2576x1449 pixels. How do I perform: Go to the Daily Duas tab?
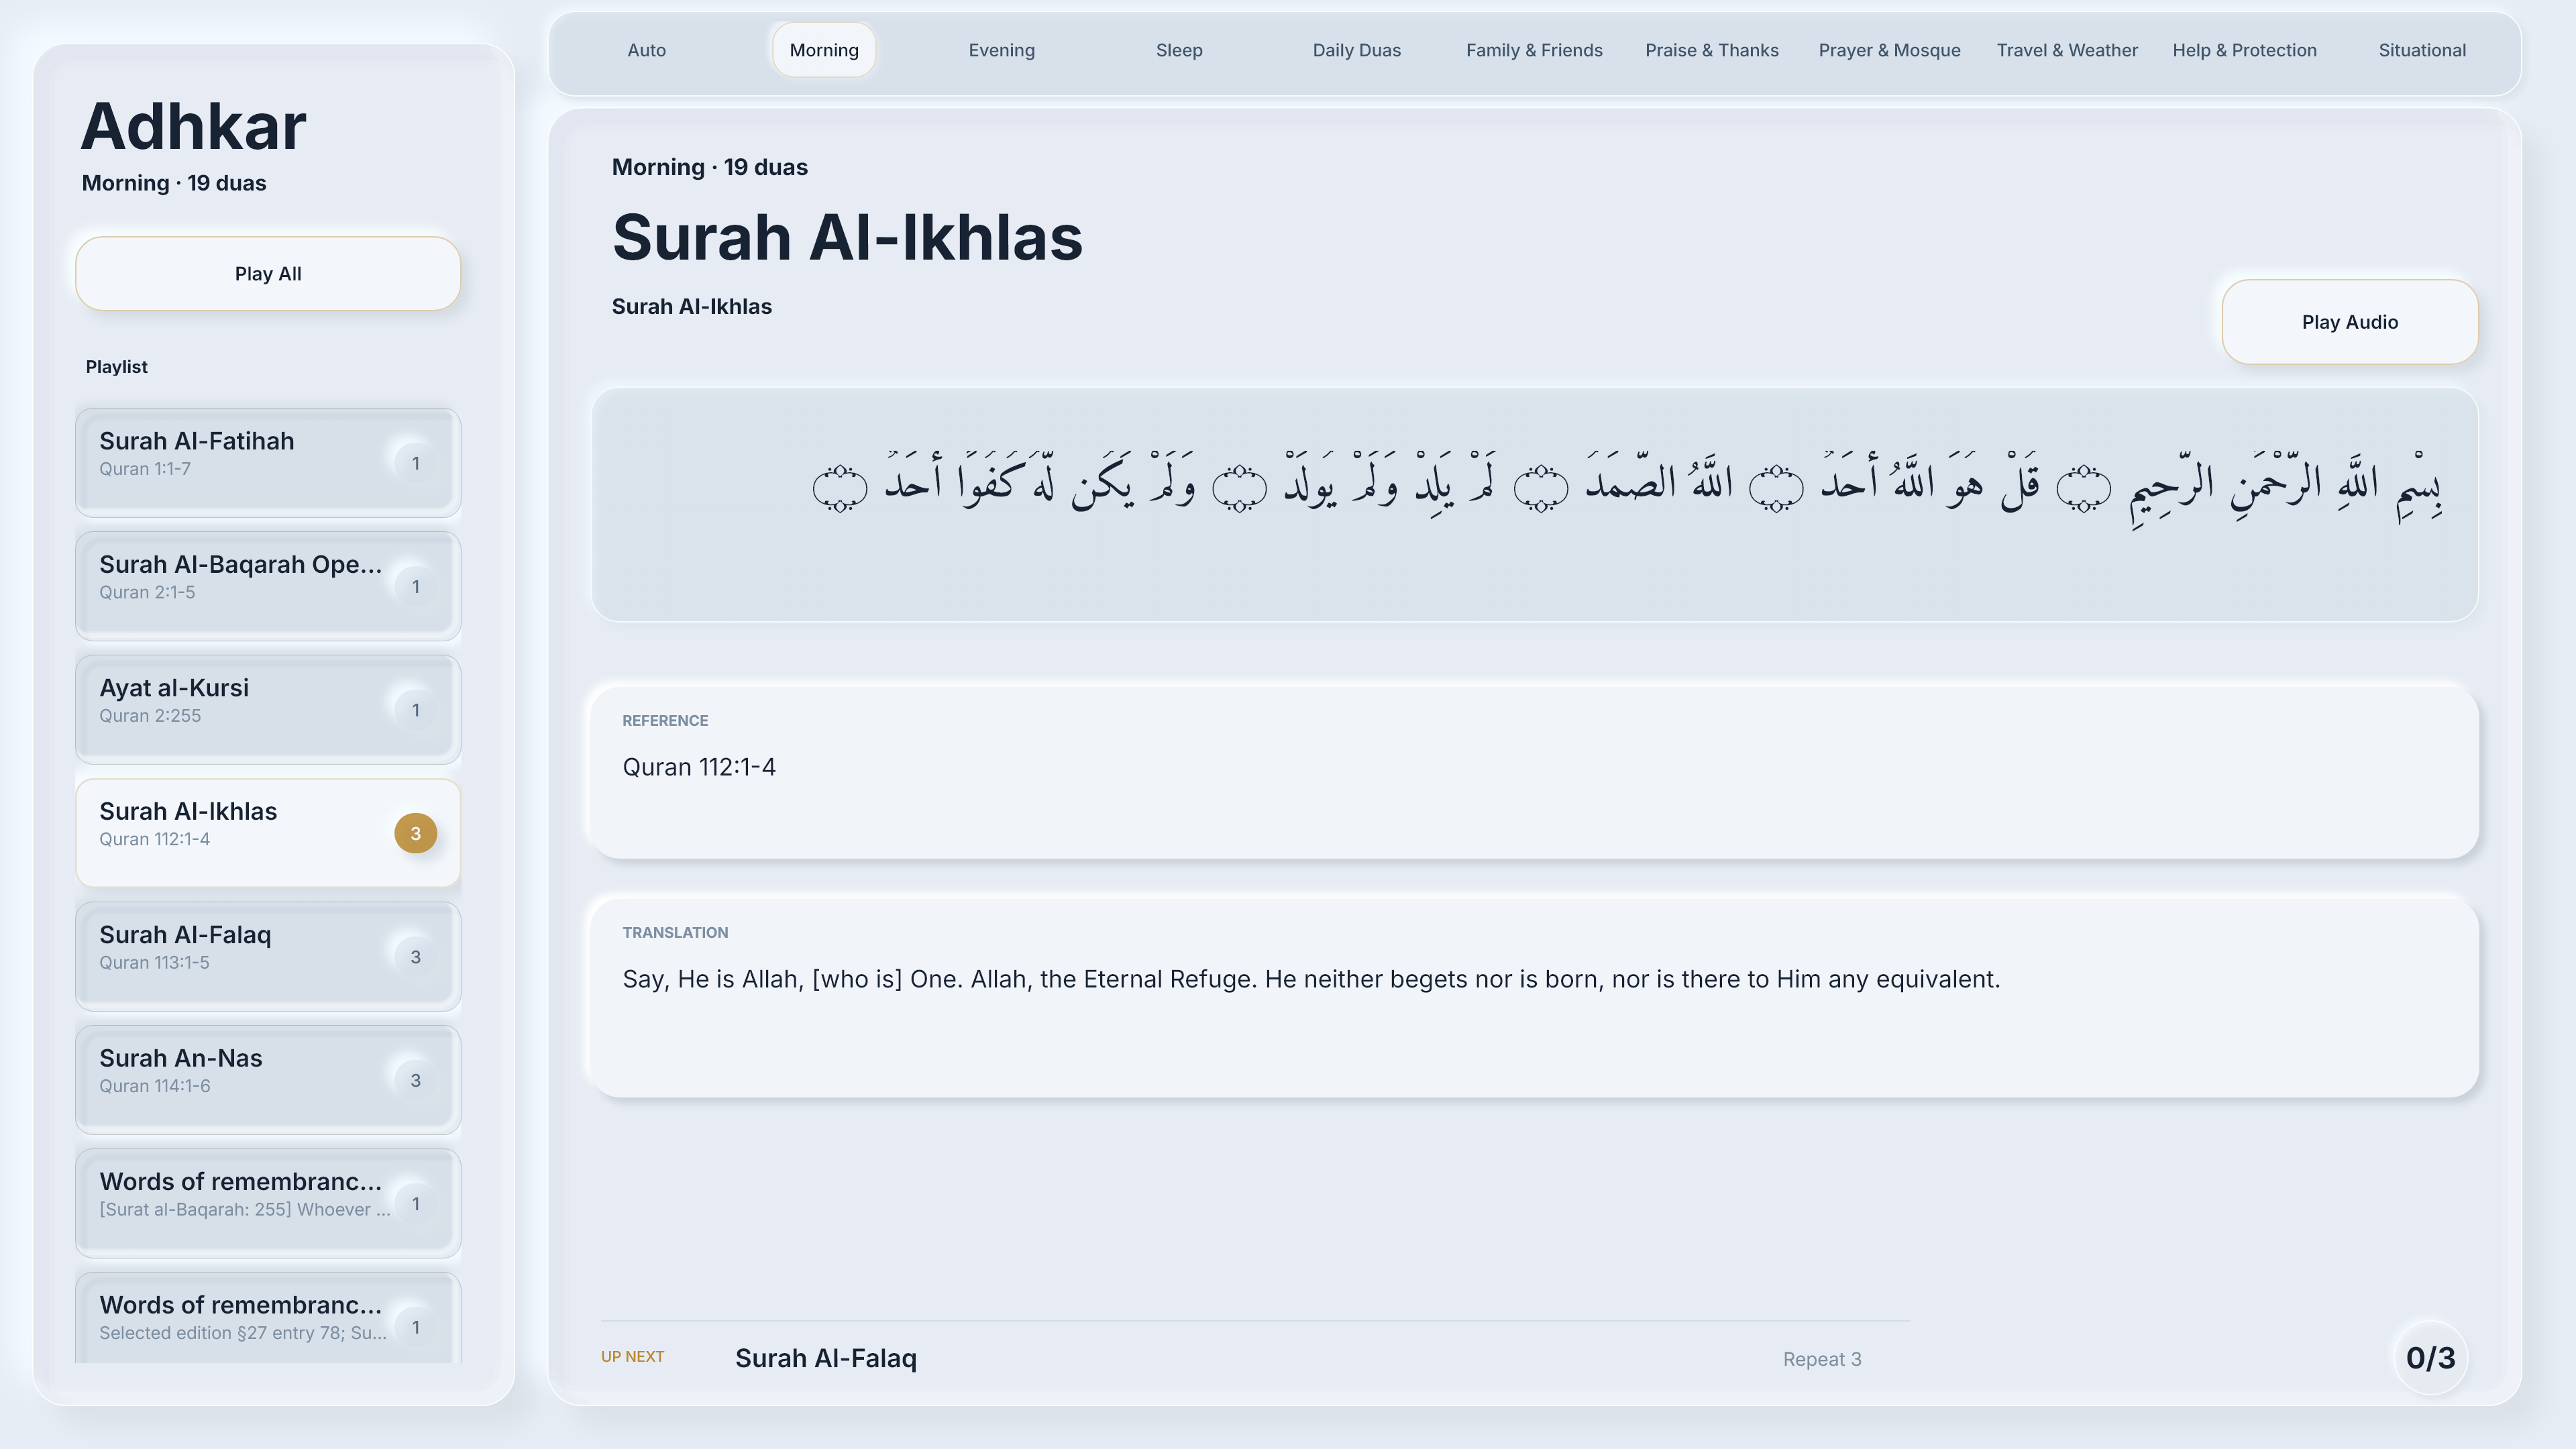[1356, 50]
